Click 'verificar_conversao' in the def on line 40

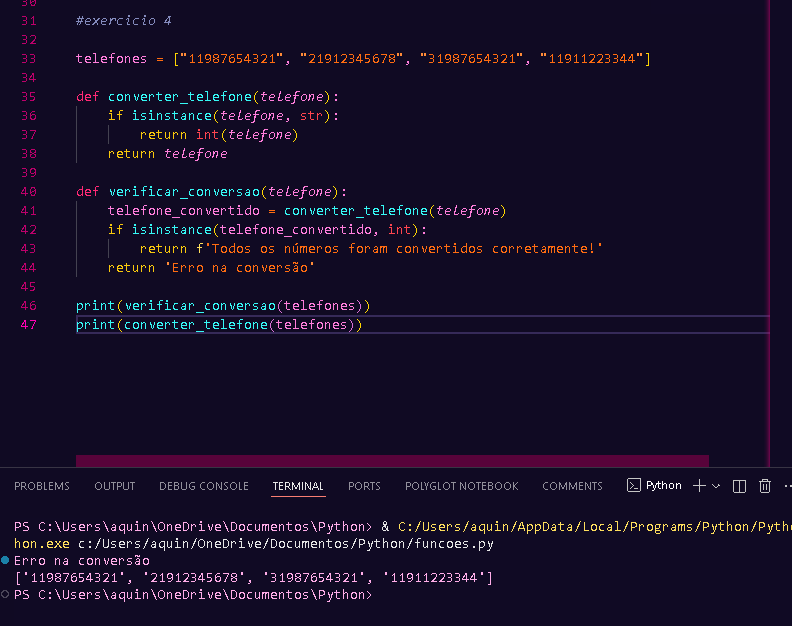tap(184, 191)
